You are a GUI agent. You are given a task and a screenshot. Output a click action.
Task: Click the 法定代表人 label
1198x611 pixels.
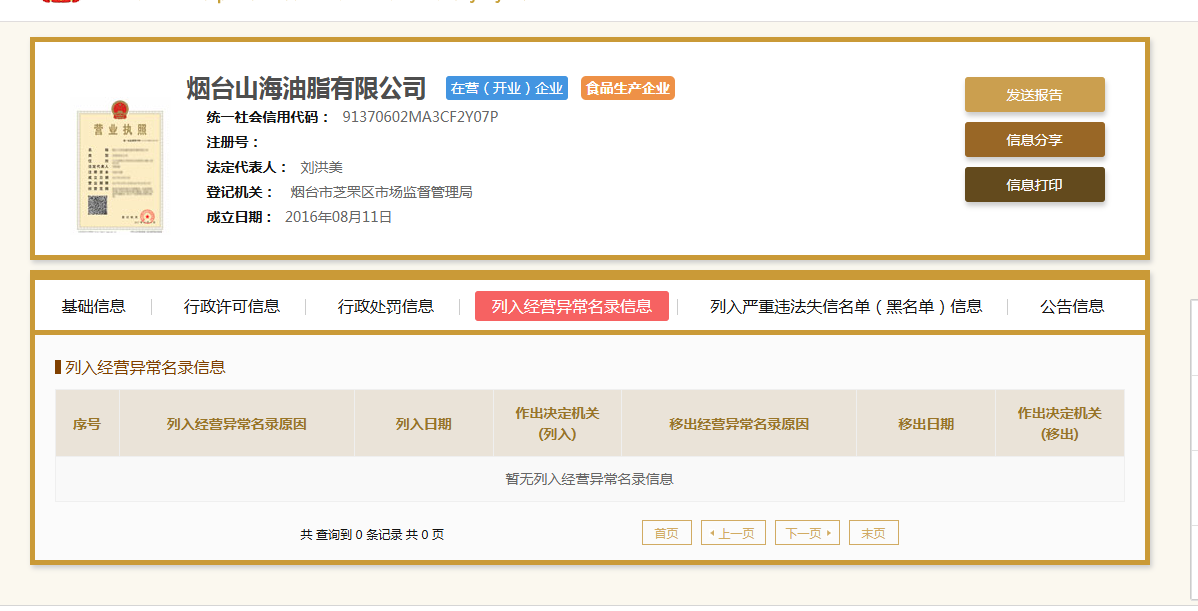tap(246, 167)
